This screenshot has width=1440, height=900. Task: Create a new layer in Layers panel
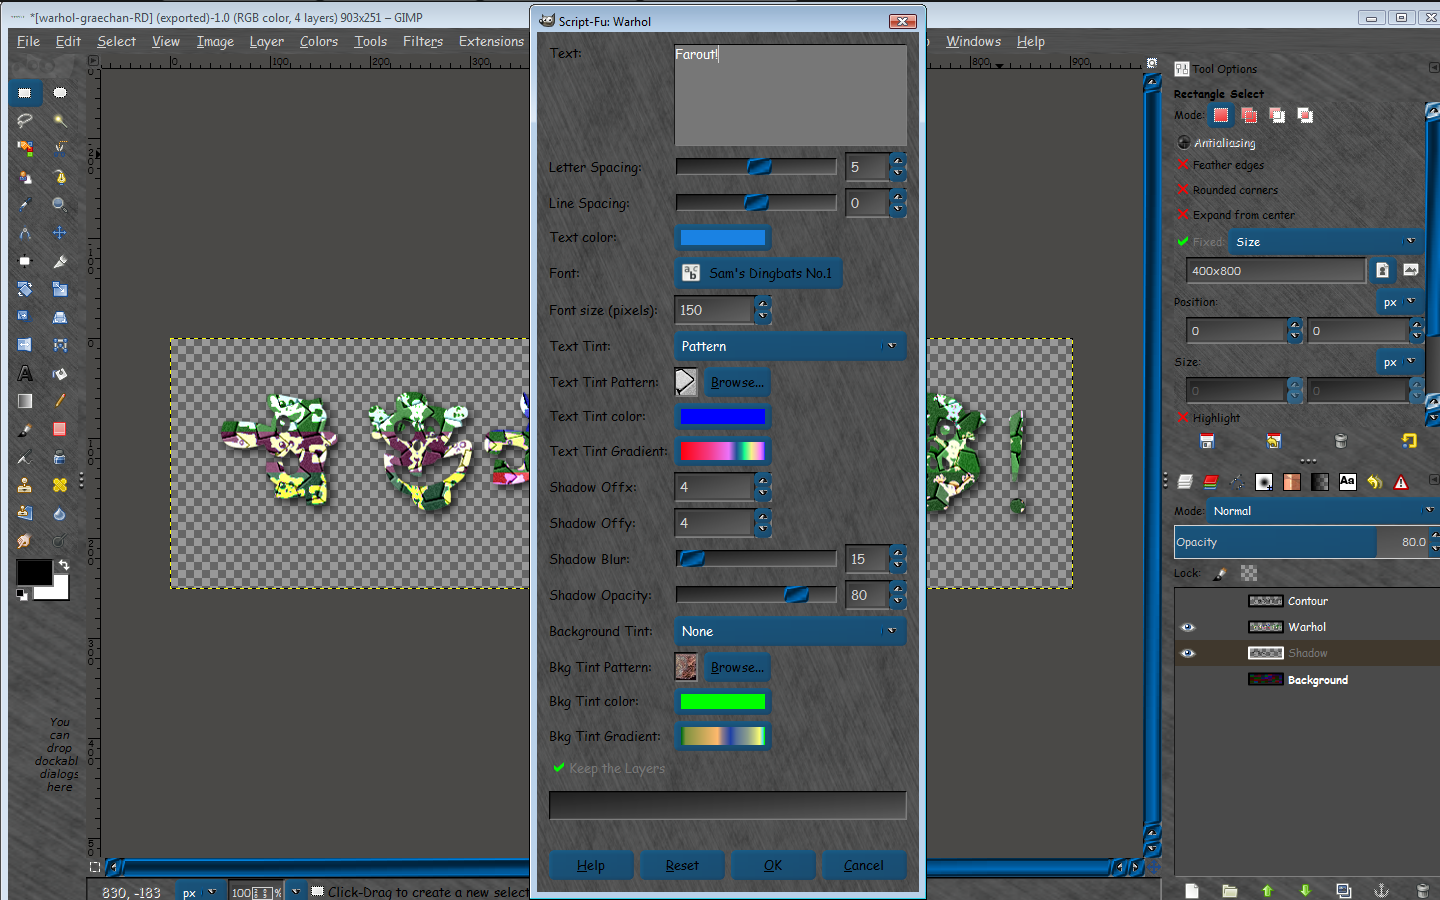[x=1192, y=890]
